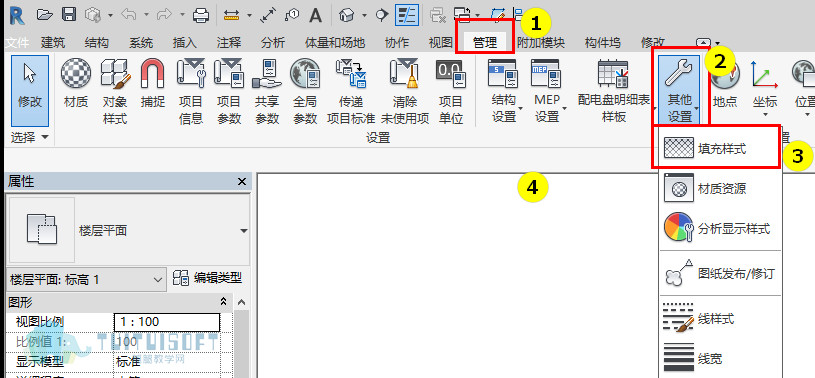The width and height of the screenshot is (815, 378).
Task: Open the Revit application menu logo
Action: coord(17,16)
